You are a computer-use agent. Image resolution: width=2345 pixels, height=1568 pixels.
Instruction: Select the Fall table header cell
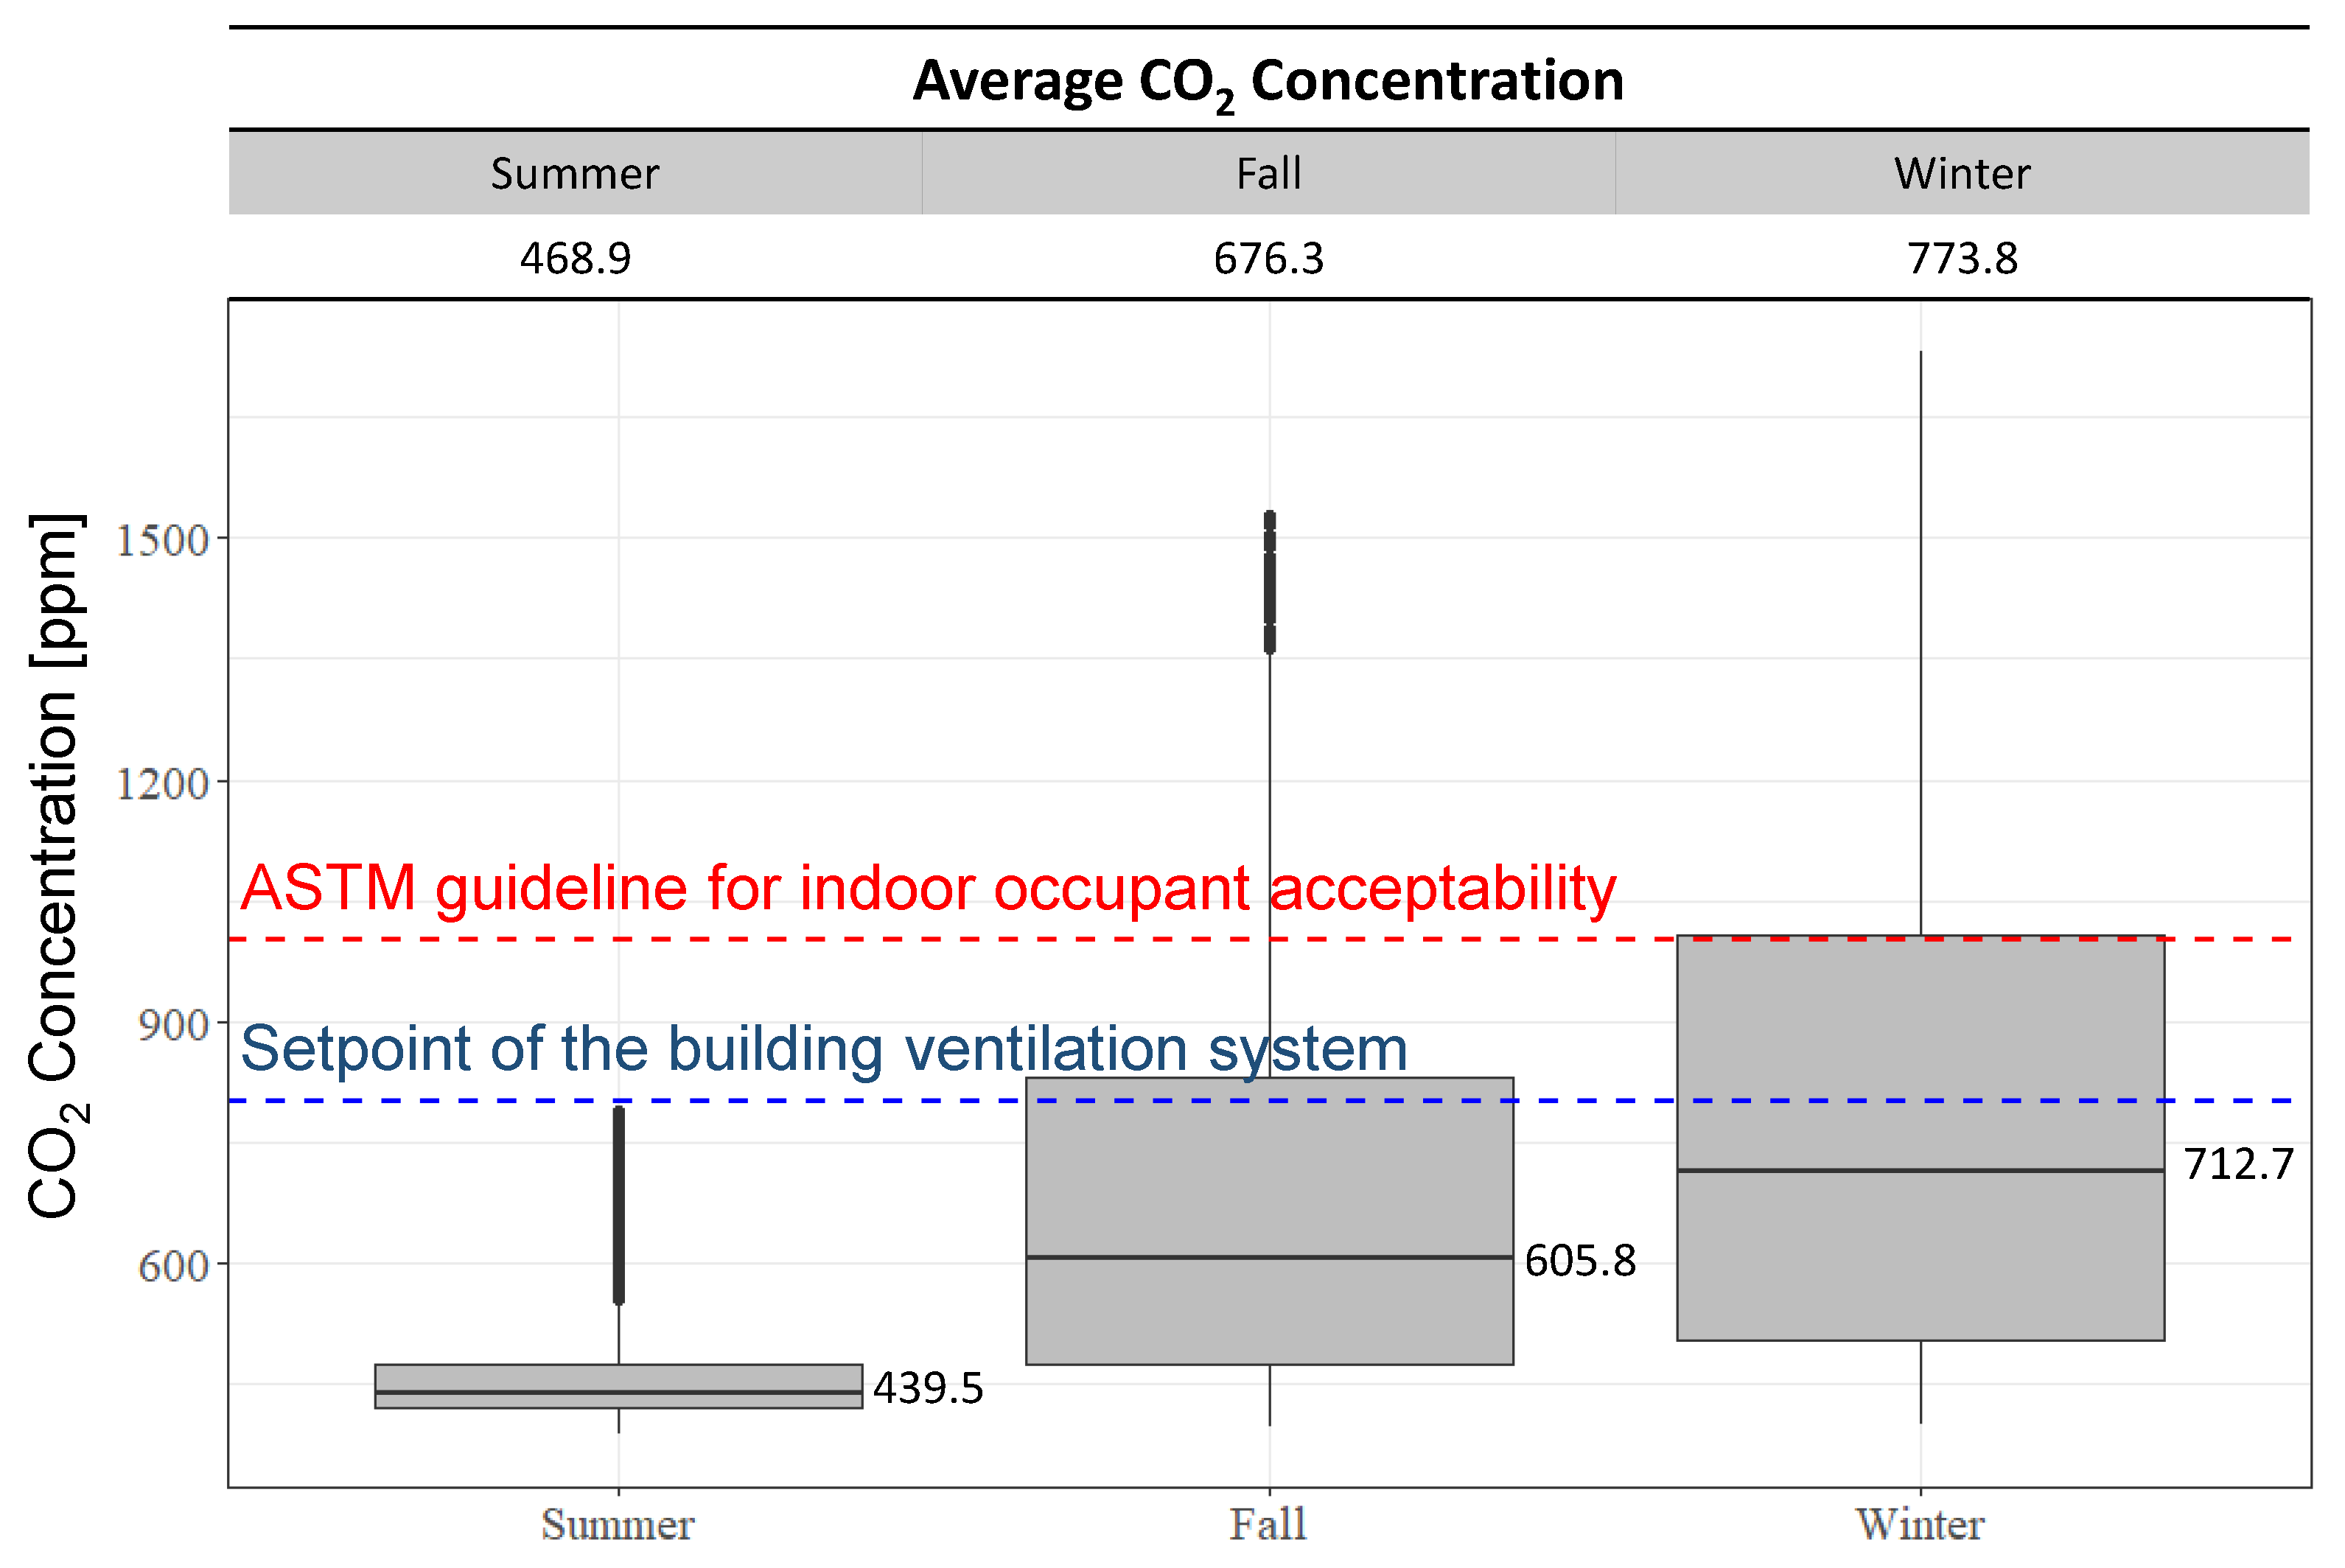pyautogui.click(x=1268, y=173)
